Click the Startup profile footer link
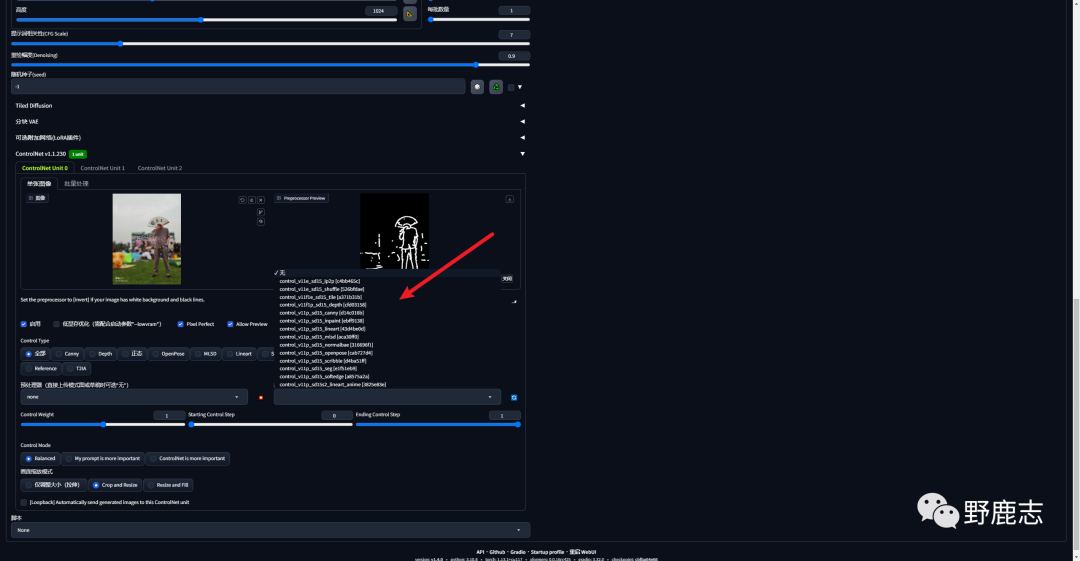 [547, 552]
